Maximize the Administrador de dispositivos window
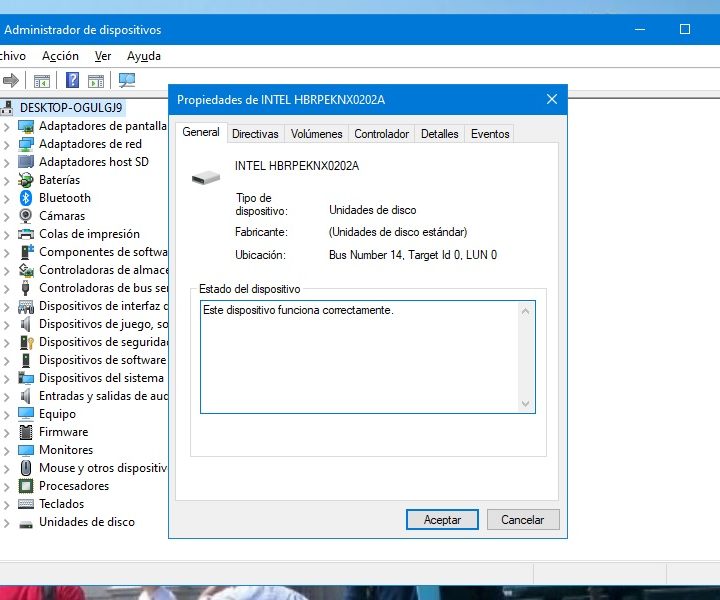The image size is (720, 600). [x=685, y=29]
